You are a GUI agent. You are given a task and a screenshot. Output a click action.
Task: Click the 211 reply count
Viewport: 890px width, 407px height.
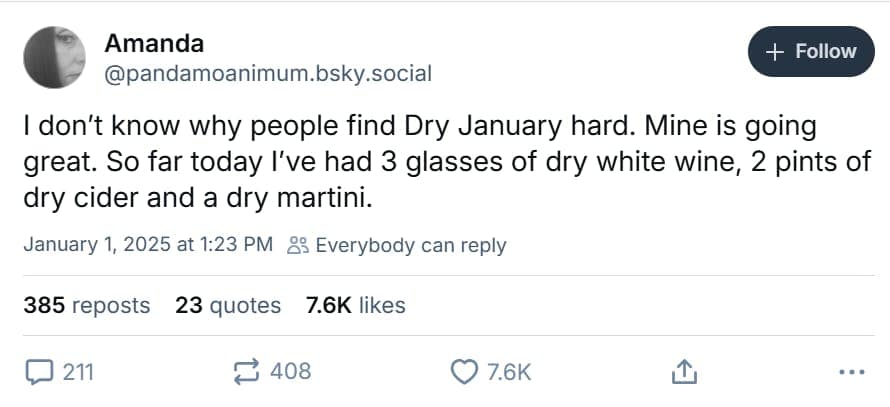78,372
